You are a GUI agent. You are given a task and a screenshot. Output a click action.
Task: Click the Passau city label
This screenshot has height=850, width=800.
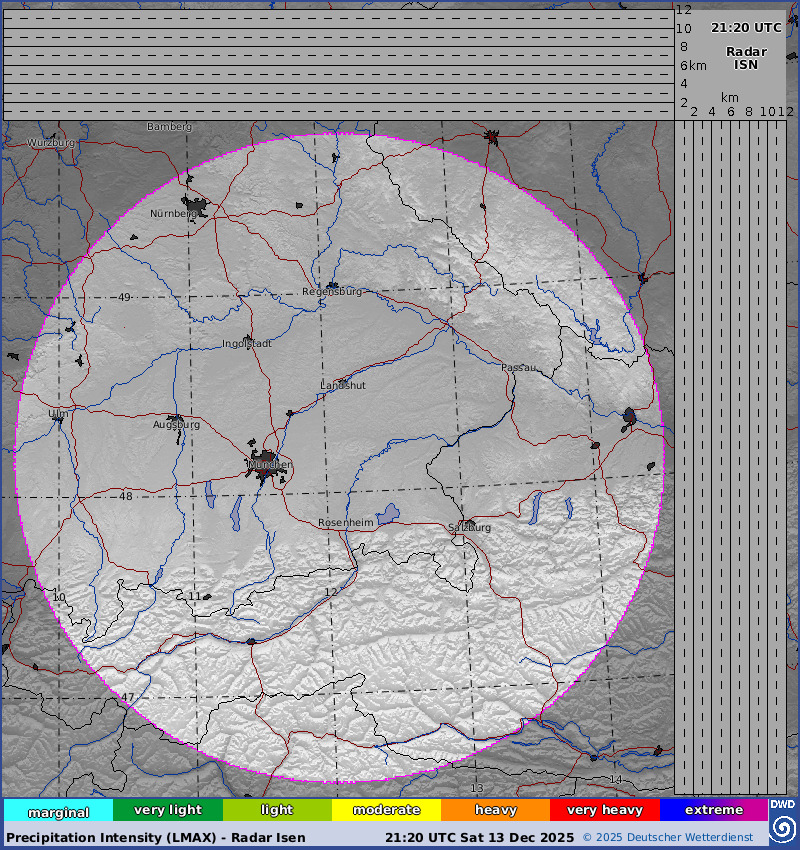pyautogui.click(x=519, y=368)
